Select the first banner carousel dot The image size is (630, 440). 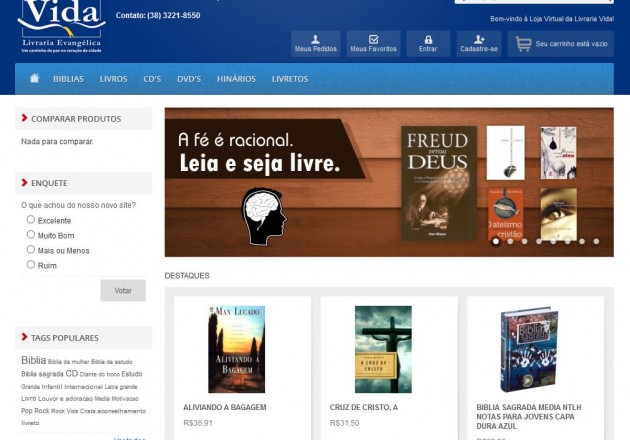pyautogui.click(x=495, y=241)
